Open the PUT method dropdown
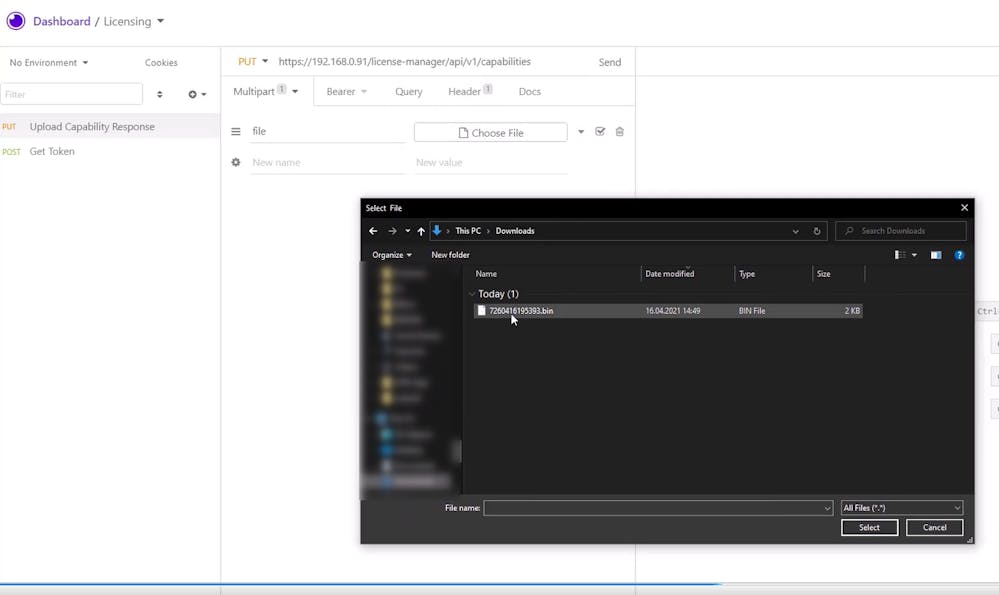Image resolution: width=999 pixels, height=595 pixels. click(253, 62)
